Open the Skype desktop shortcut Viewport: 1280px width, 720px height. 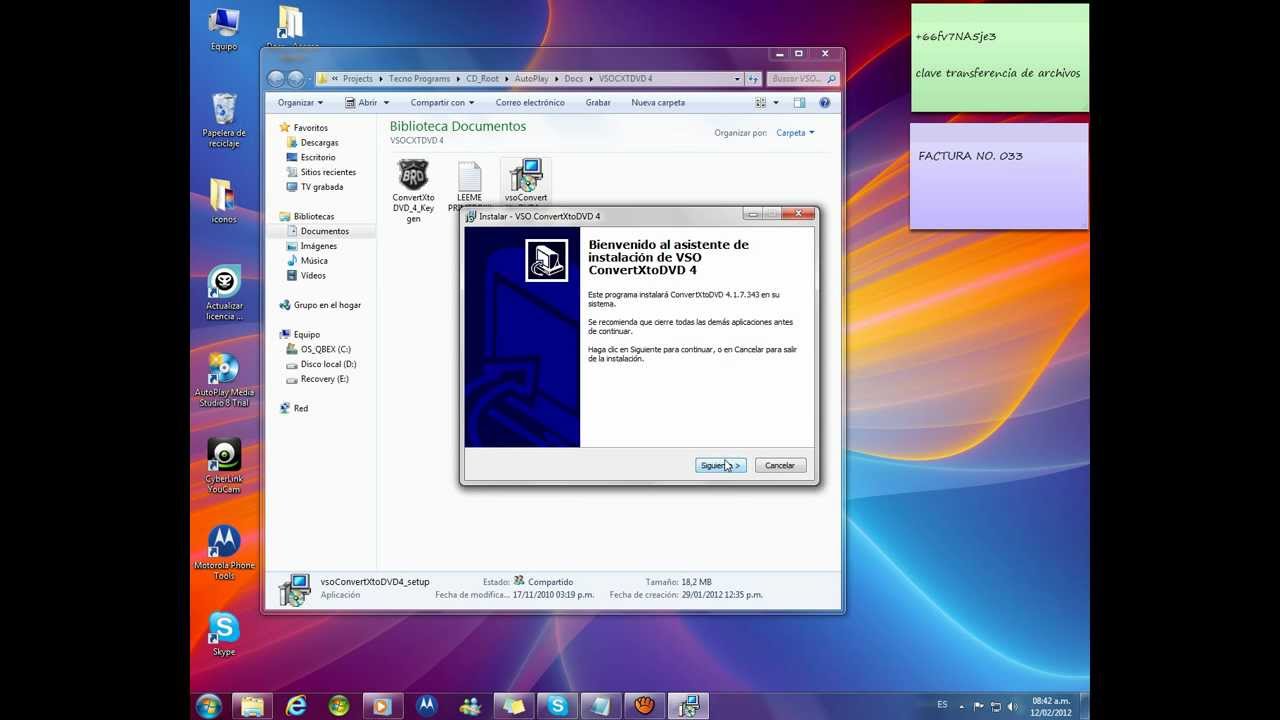pyautogui.click(x=224, y=634)
